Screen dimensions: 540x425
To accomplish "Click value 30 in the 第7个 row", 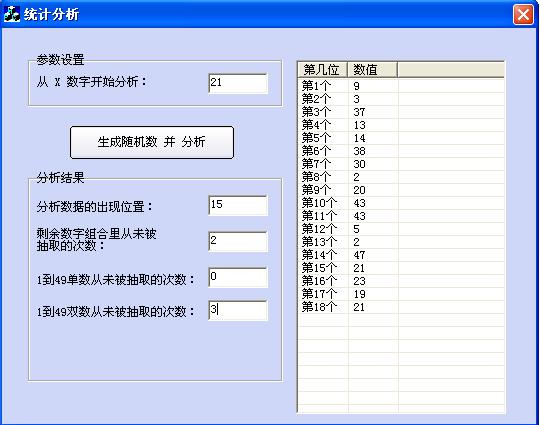I will click(x=359, y=164).
